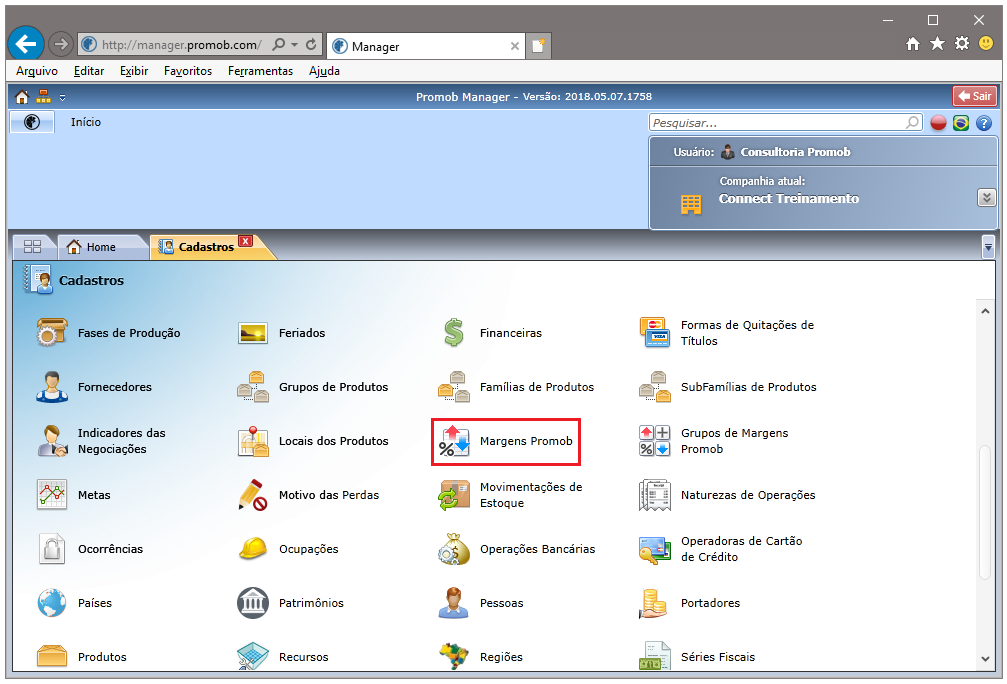Screen dimensions: 1007x684
Task: Click the Metas chart icon
Action: pos(52,495)
